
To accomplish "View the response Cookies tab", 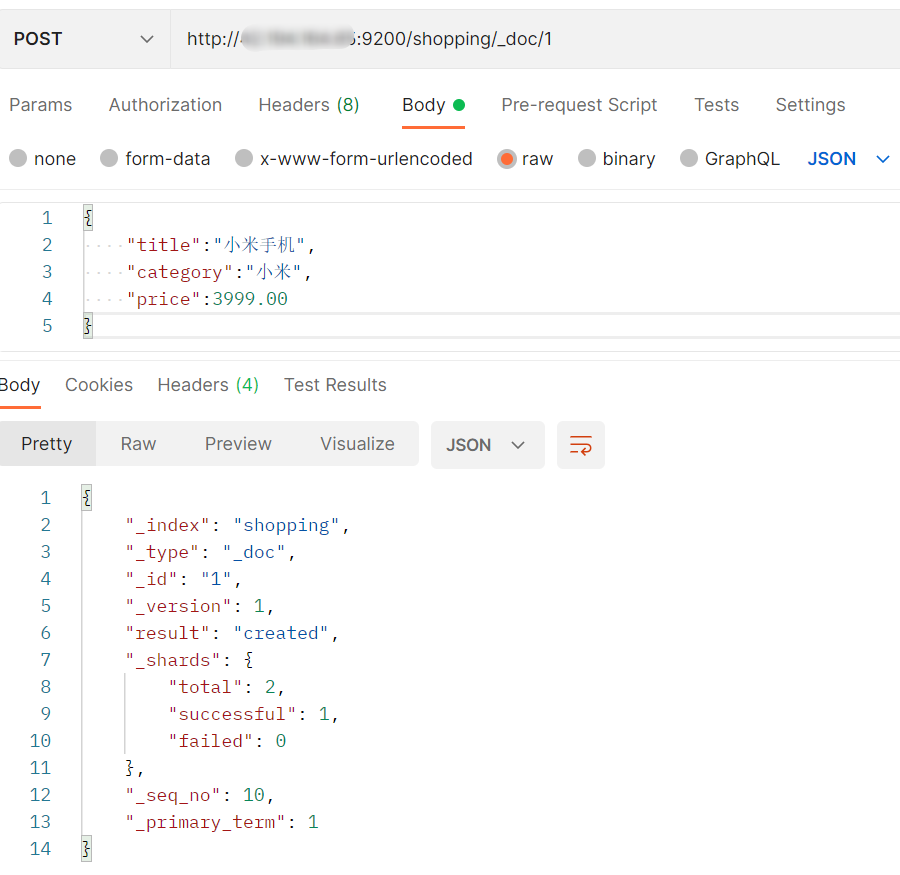I will coord(99,385).
